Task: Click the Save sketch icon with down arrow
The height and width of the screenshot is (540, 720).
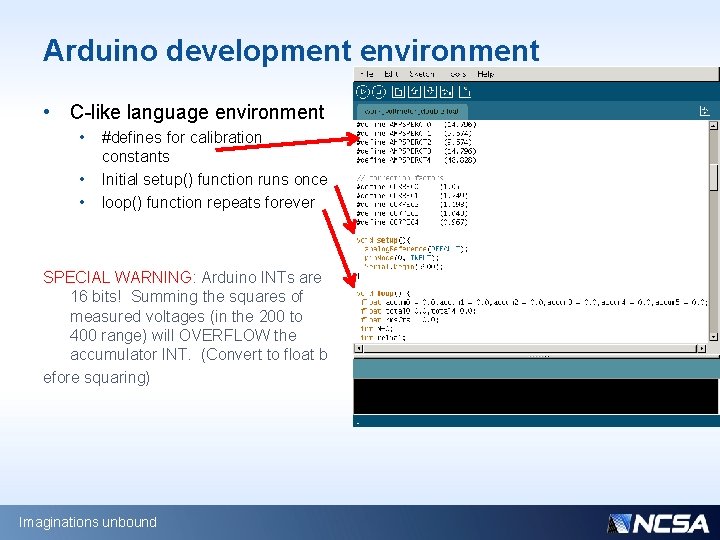Action: pos(430,92)
